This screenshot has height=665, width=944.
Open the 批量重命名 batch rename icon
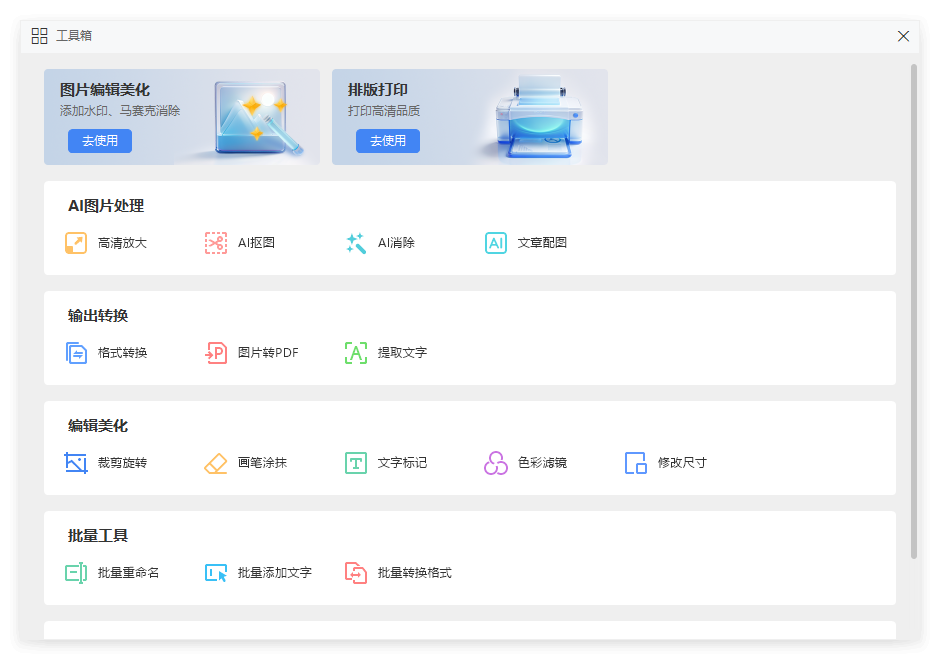[76, 573]
